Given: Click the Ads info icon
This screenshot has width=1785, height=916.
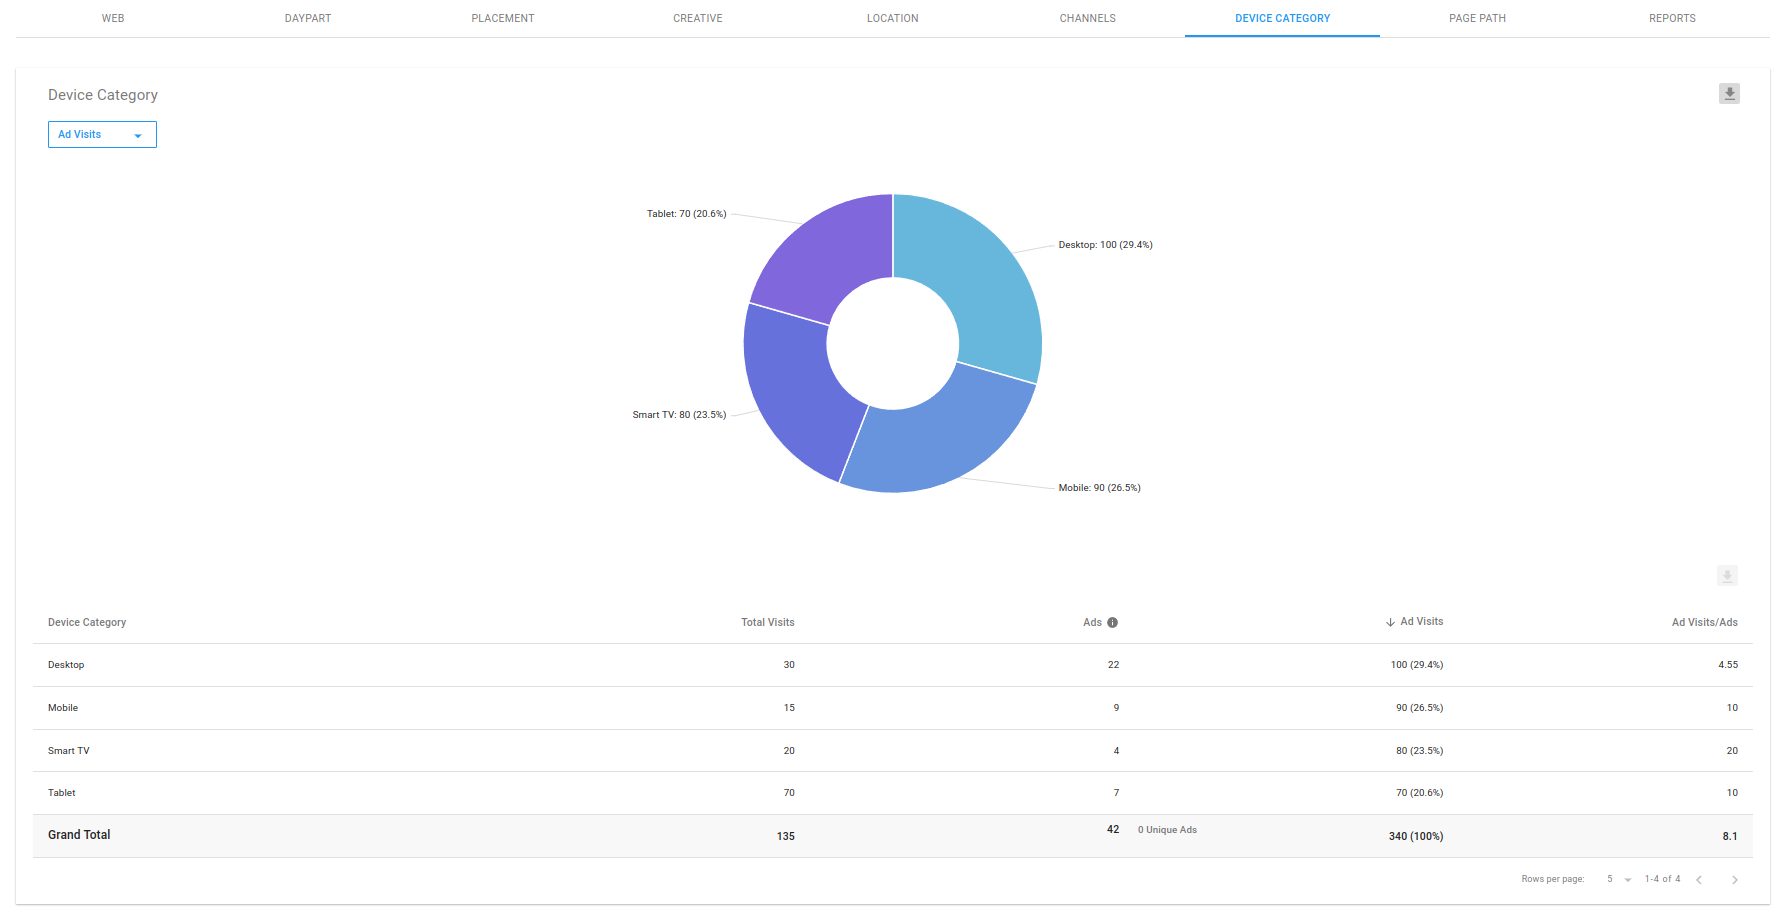Looking at the screenshot, I should [1112, 623].
